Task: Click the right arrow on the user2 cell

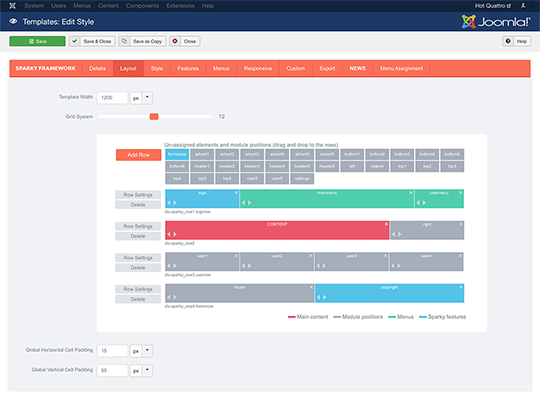Action: pyautogui.click(x=250, y=266)
